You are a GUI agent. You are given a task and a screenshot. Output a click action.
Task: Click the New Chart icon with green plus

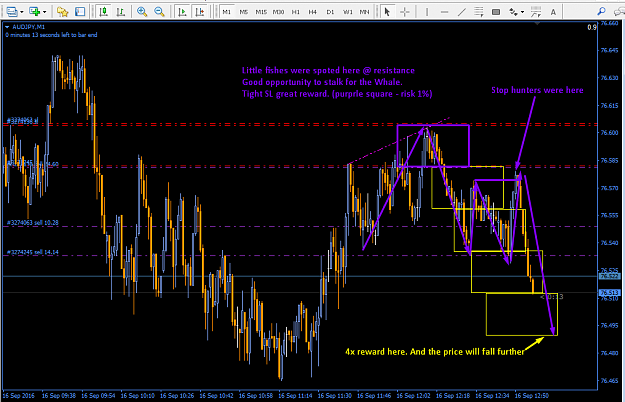pyautogui.click(x=35, y=12)
